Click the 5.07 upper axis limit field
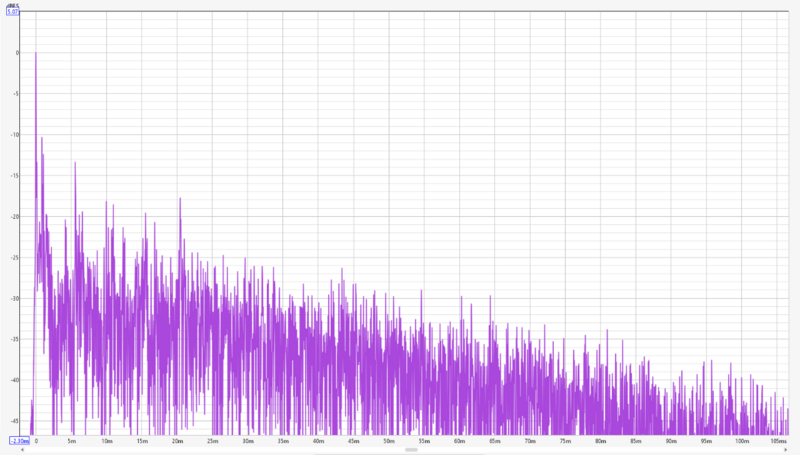The width and height of the screenshot is (800, 455). point(13,11)
